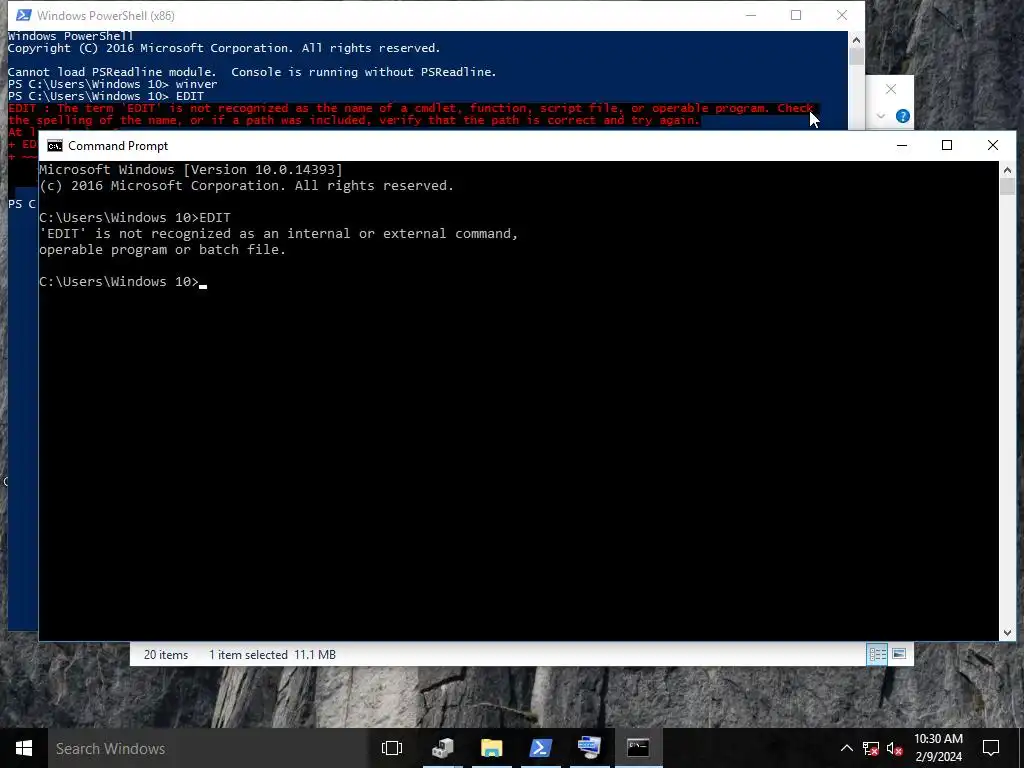Switch Explorer to large icons view
Image resolution: width=1024 pixels, height=768 pixels.
point(899,654)
